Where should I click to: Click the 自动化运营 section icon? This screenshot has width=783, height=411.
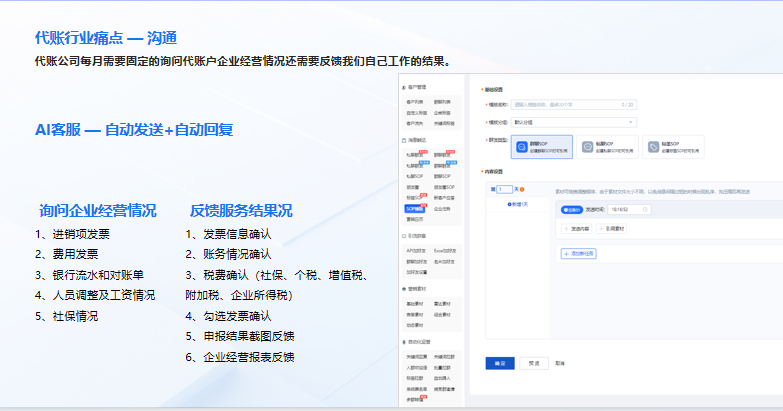coord(403,341)
